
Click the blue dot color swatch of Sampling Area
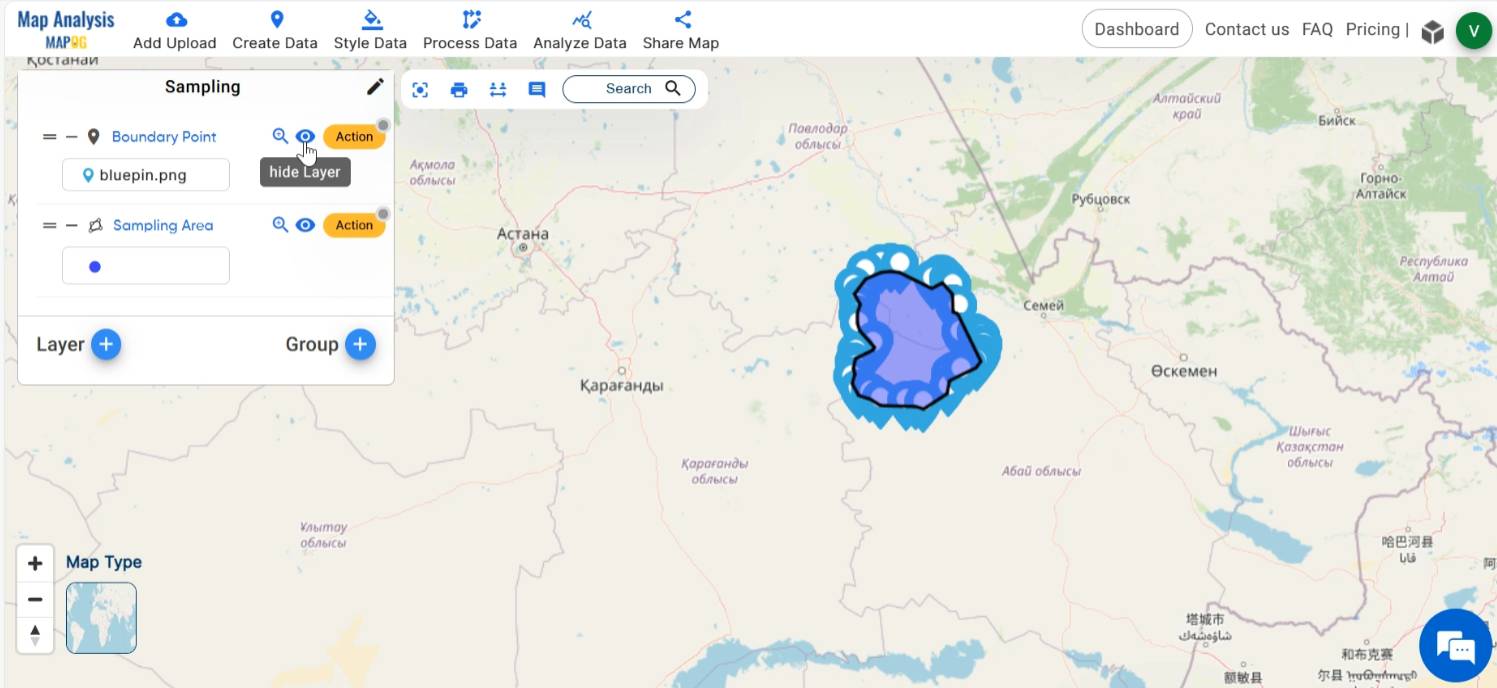pyautogui.click(x=95, y=267)
